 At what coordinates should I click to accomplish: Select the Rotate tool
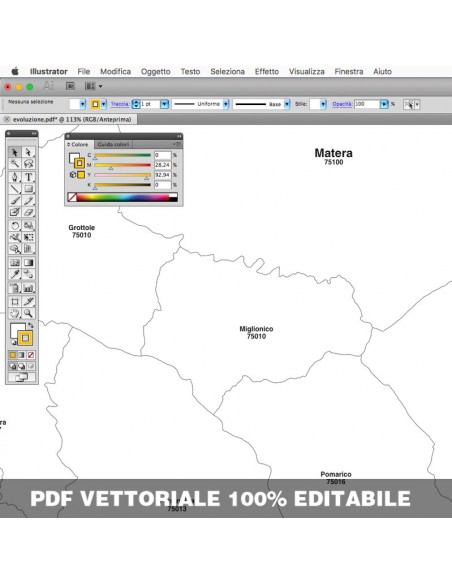click(15, 225)
